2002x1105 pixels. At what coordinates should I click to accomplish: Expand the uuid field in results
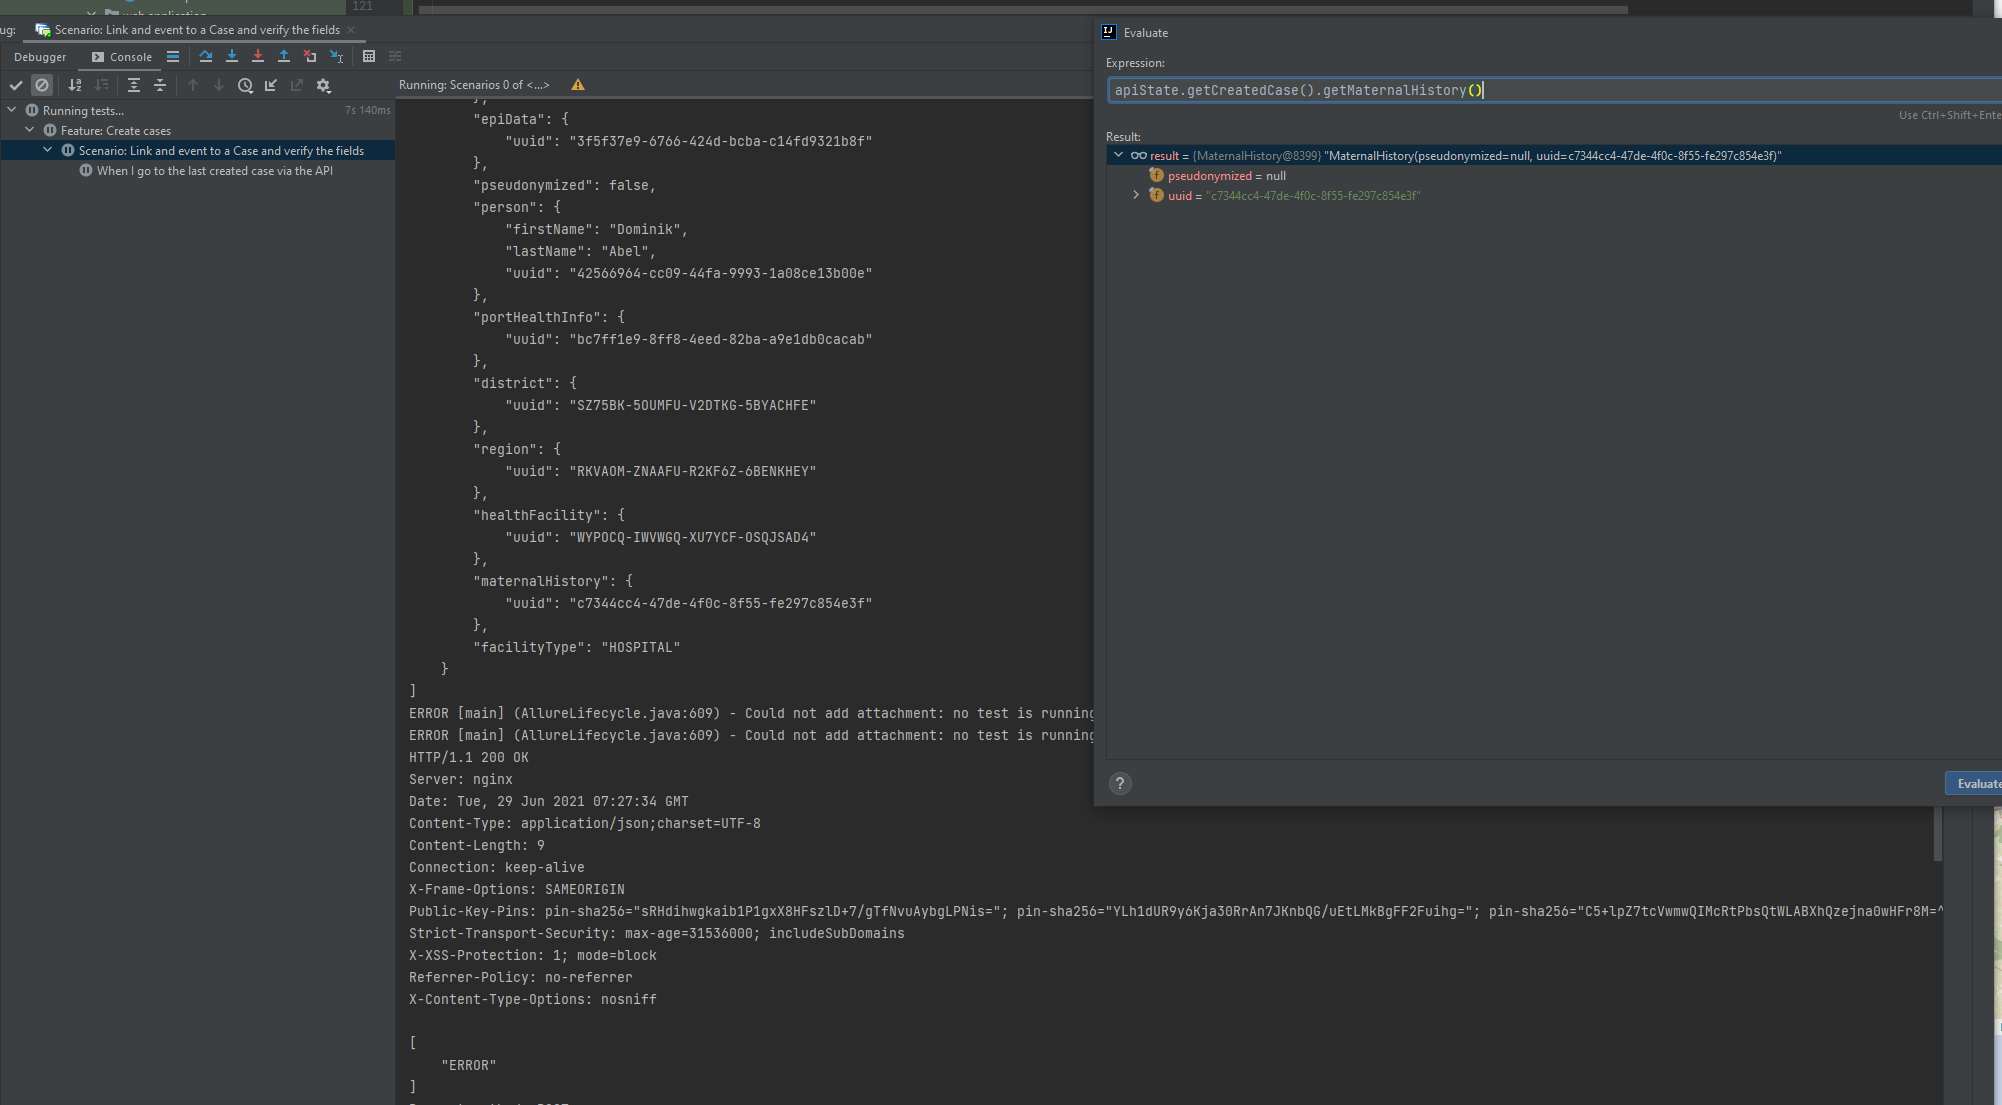point(1136,195)
